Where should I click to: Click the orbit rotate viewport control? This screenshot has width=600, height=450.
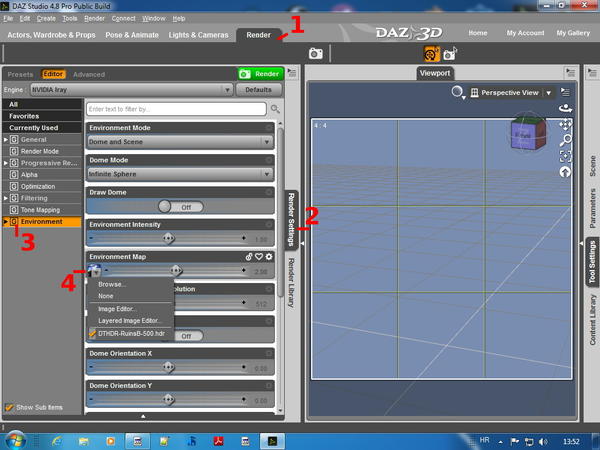(x=565, y=109)
